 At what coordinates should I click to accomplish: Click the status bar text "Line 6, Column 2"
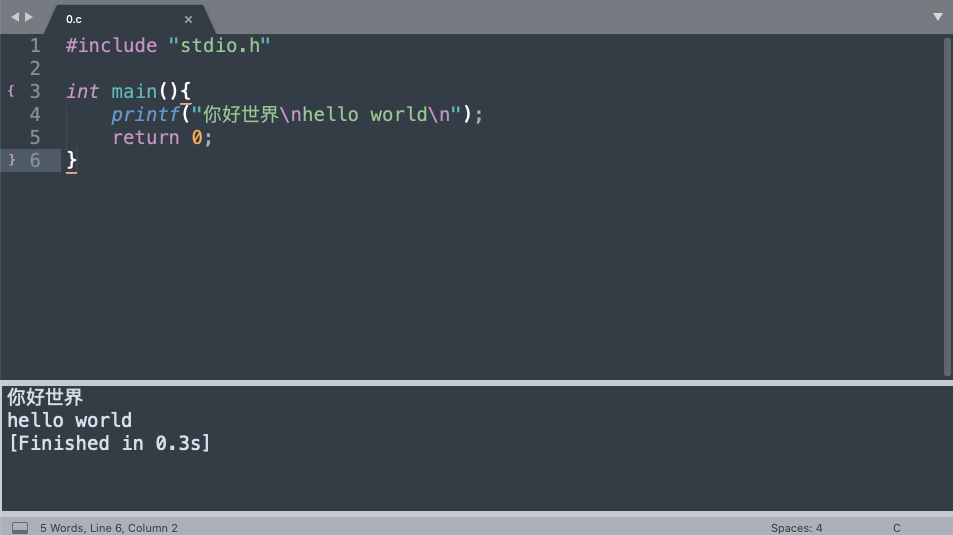[134, 528]
